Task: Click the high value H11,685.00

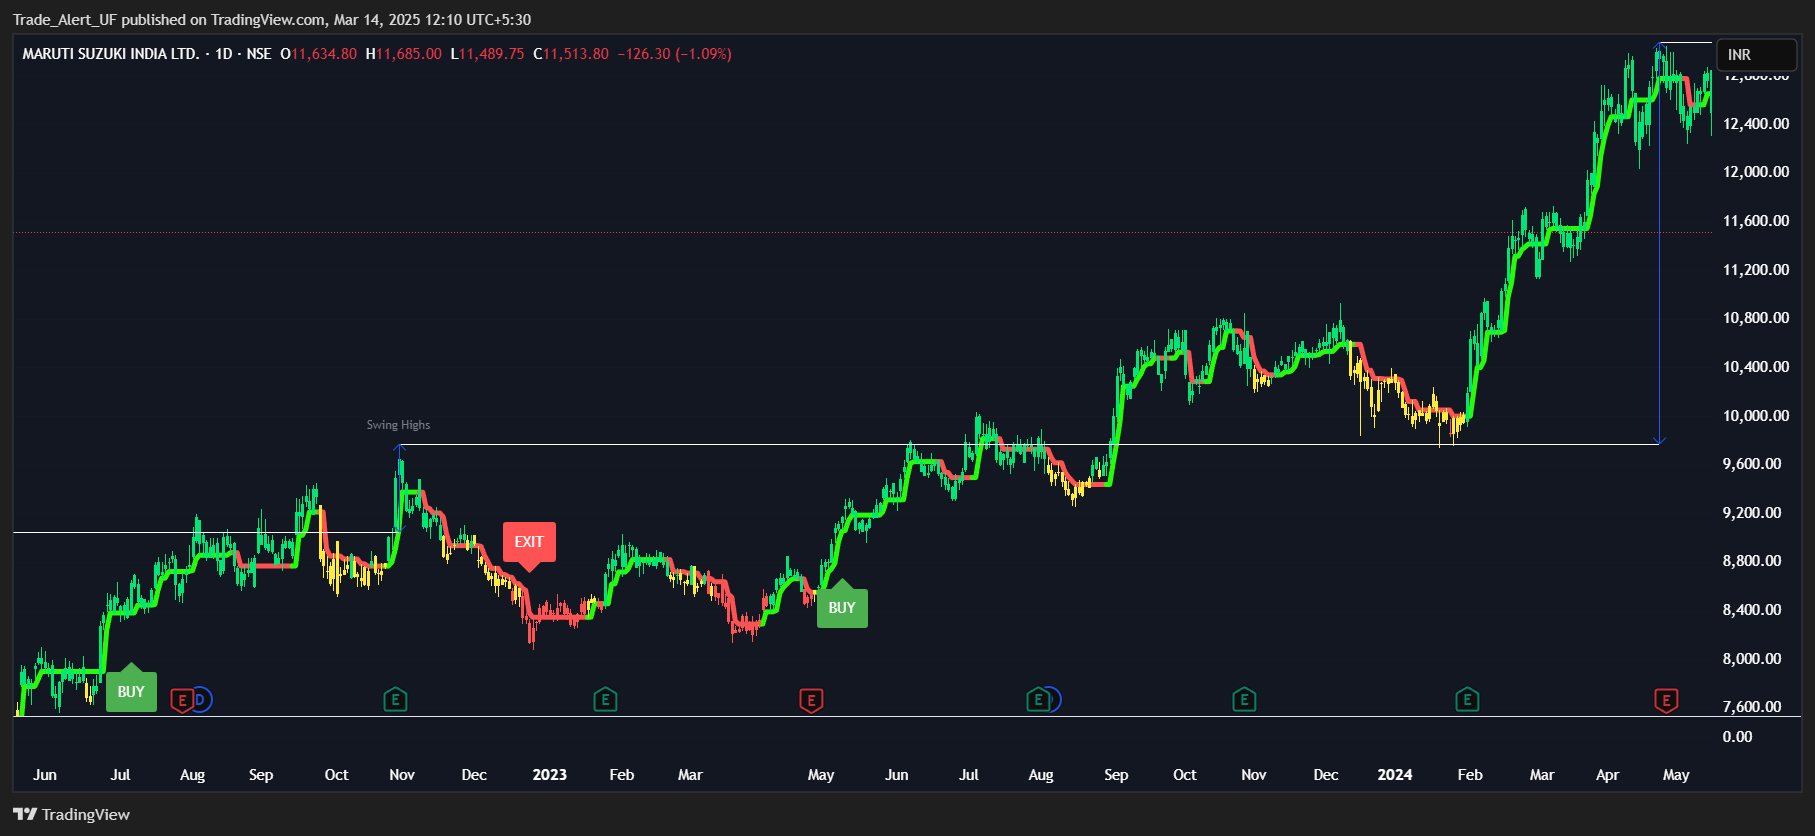Action: coord(403,54)
